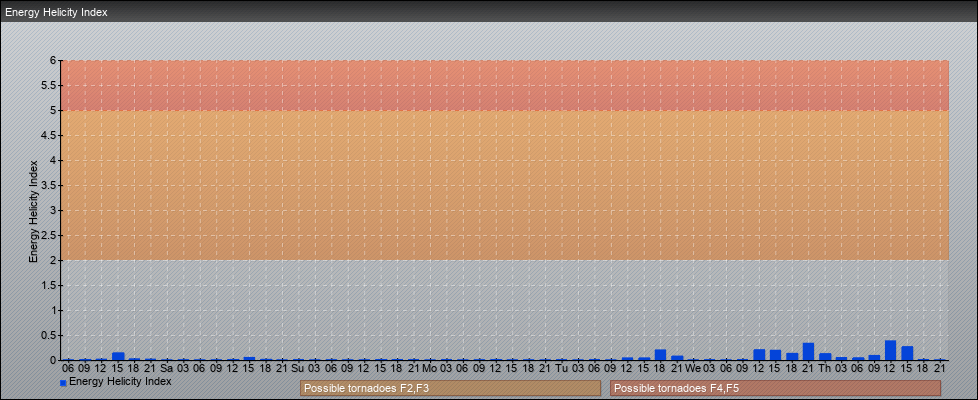Click the Energy Helicity Index legend label
Viewport: 978px width, 400px height.
click(x=120, y=381)
